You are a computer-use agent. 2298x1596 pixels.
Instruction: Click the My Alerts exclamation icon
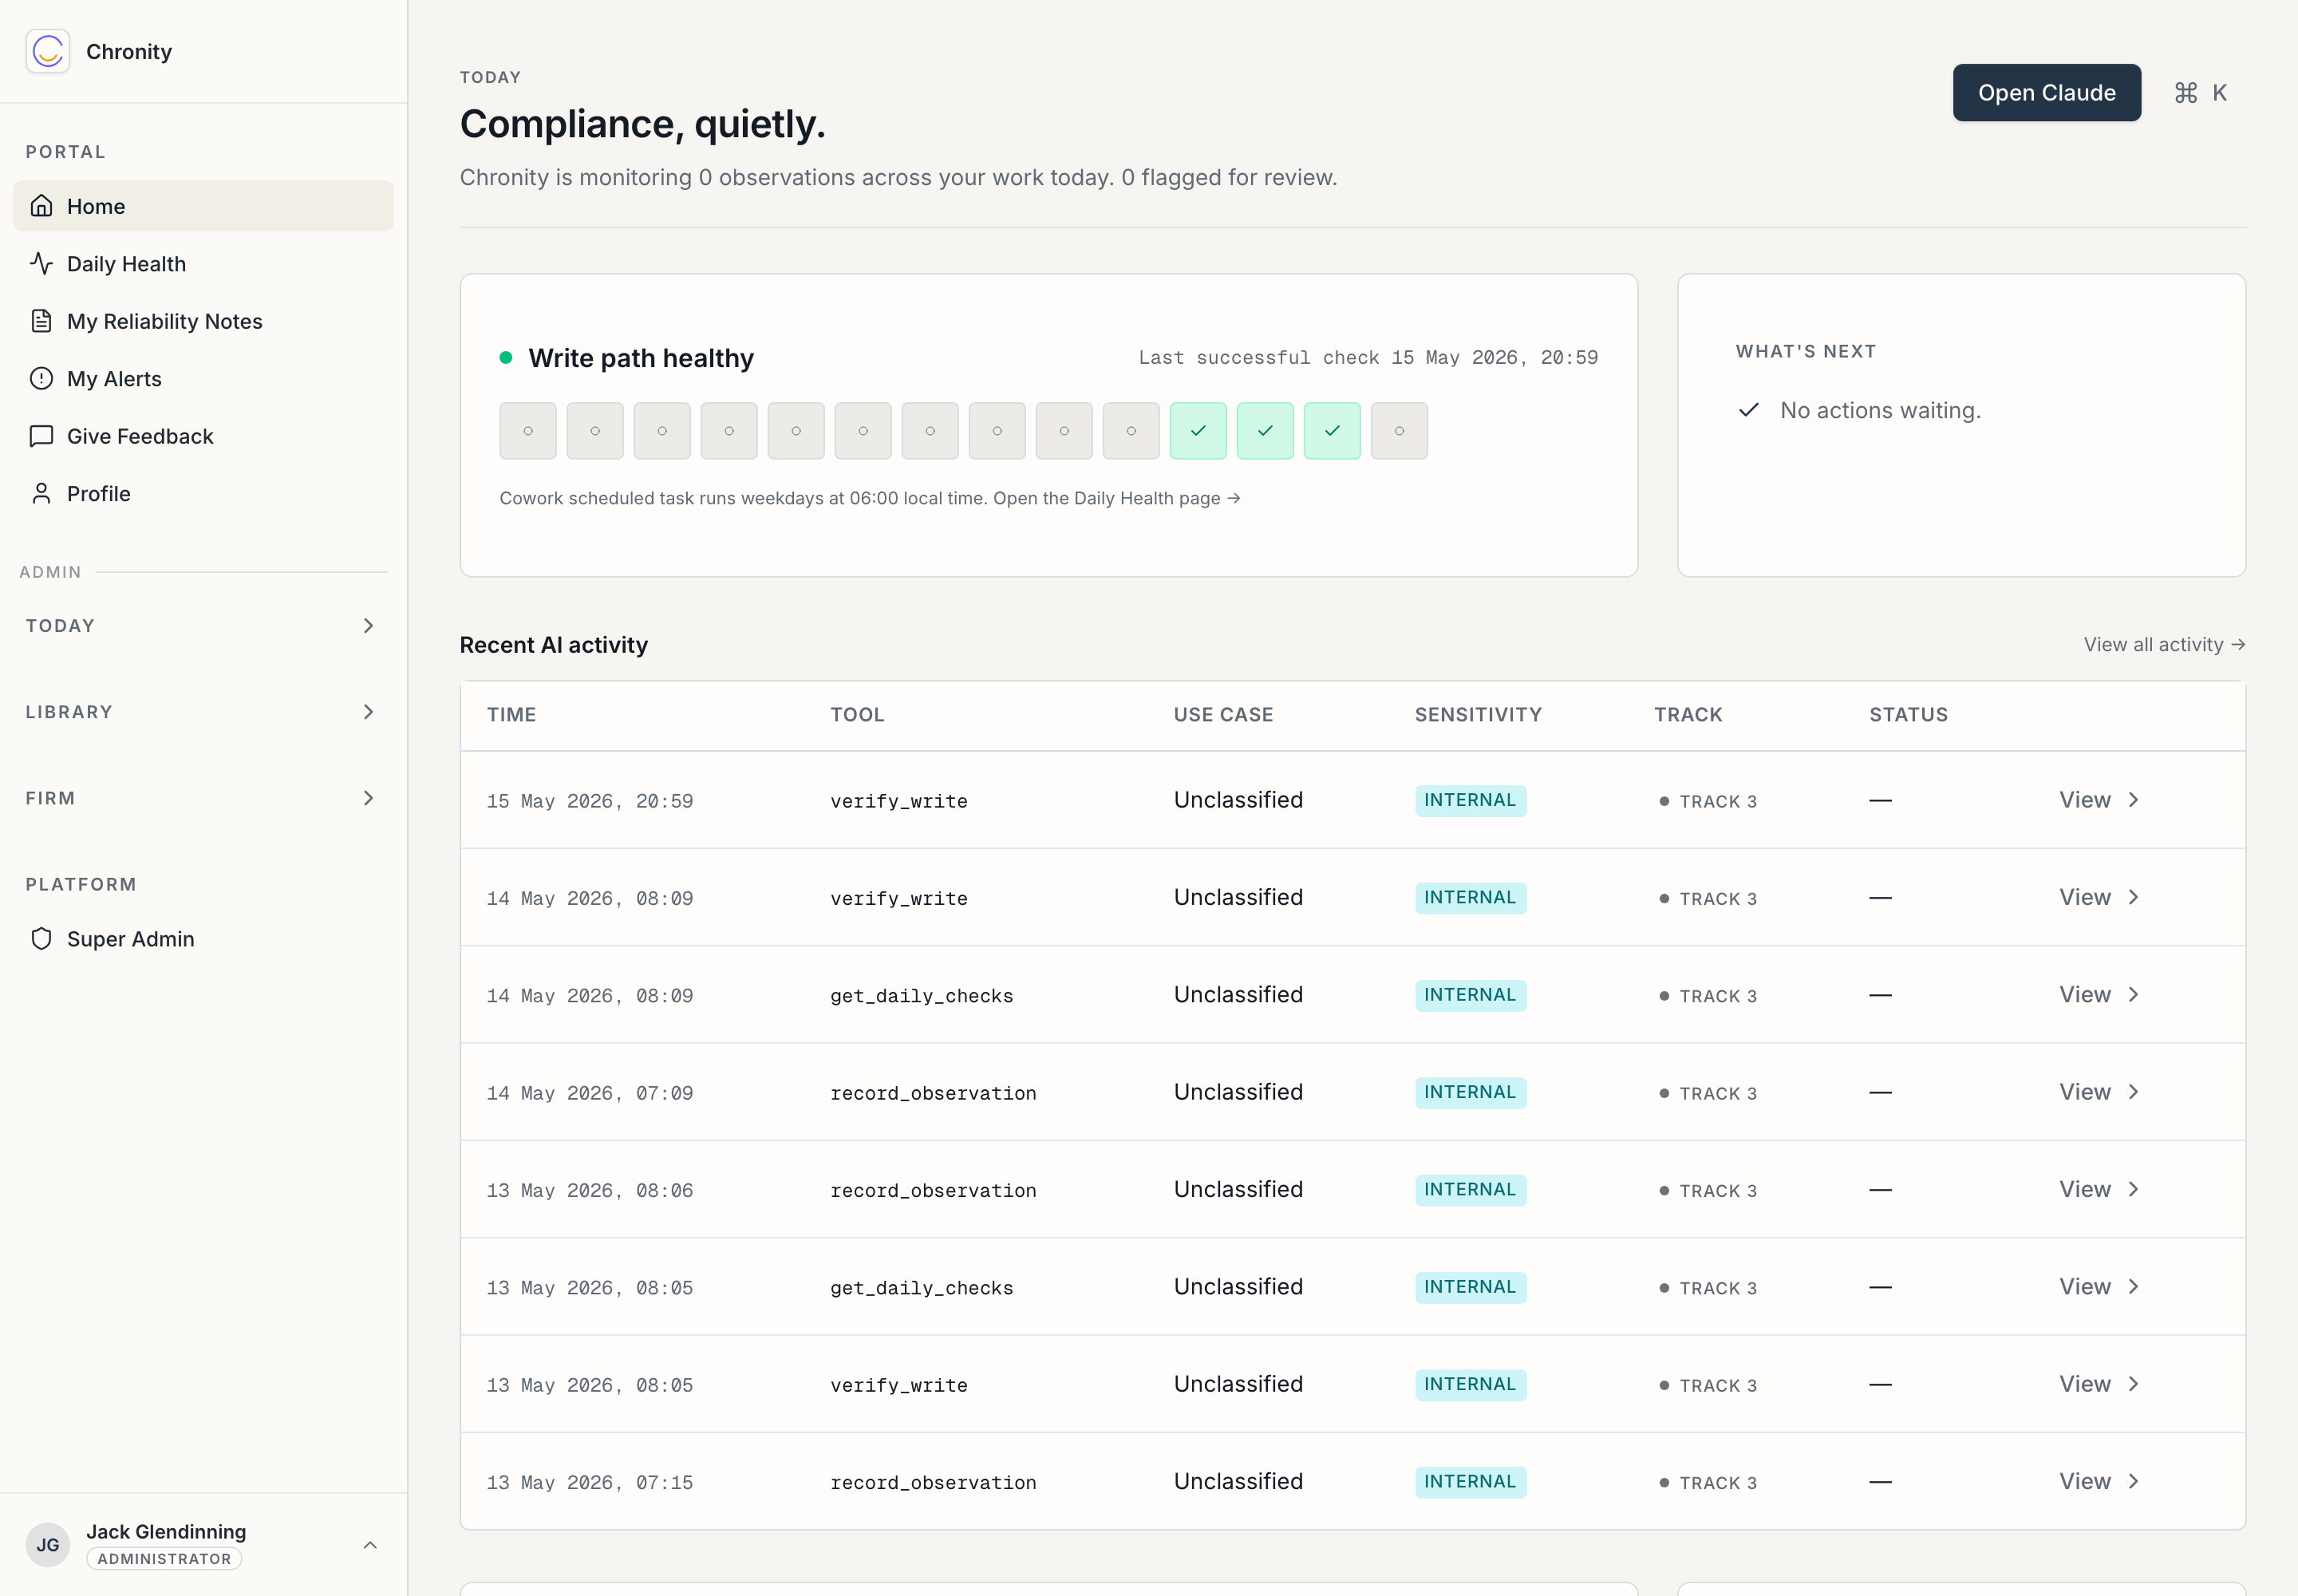pos(41,378)
